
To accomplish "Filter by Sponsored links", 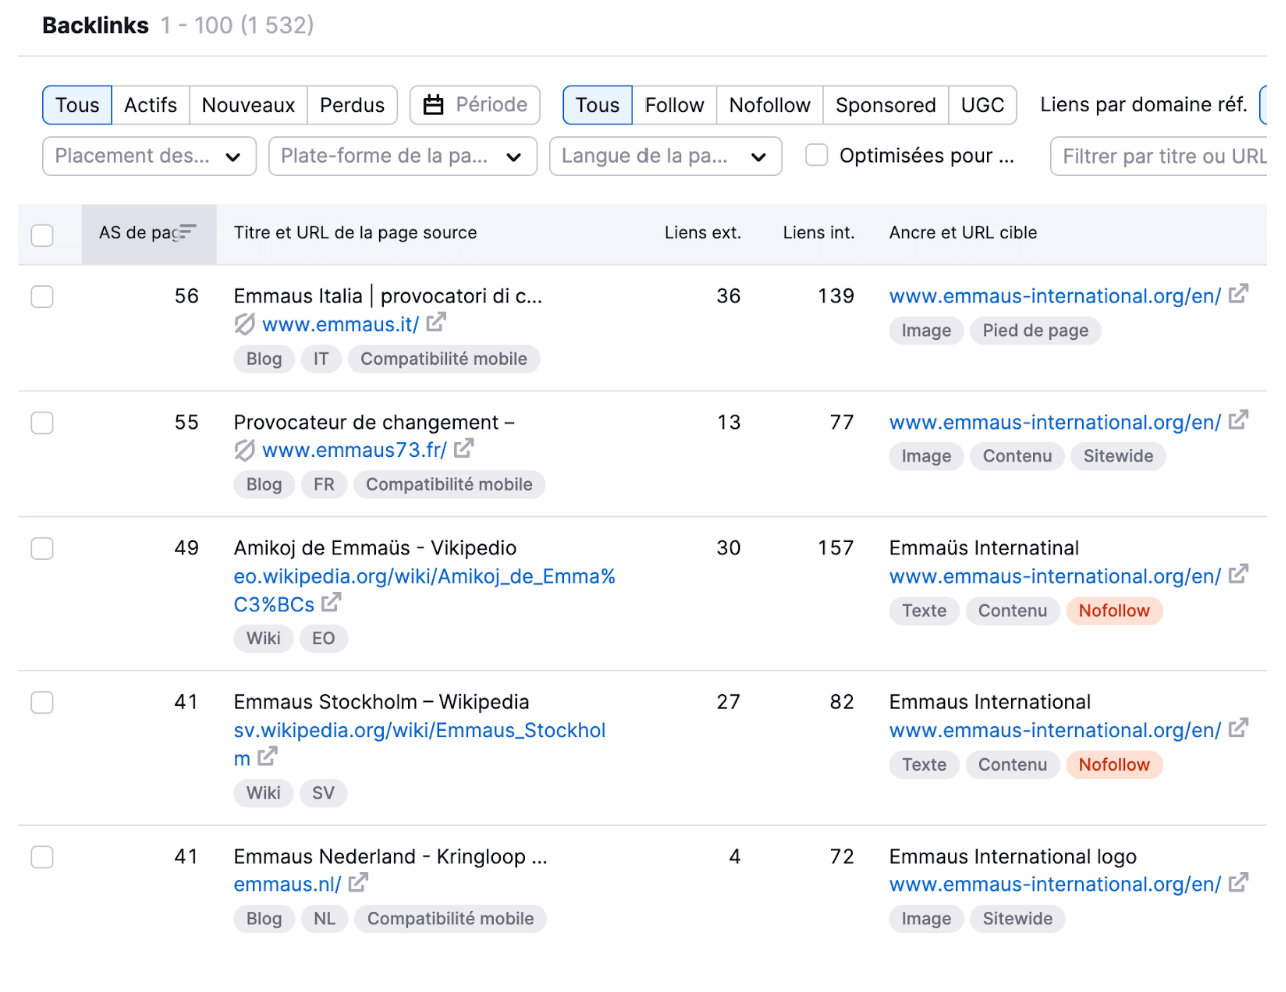I will pos(886,105).
